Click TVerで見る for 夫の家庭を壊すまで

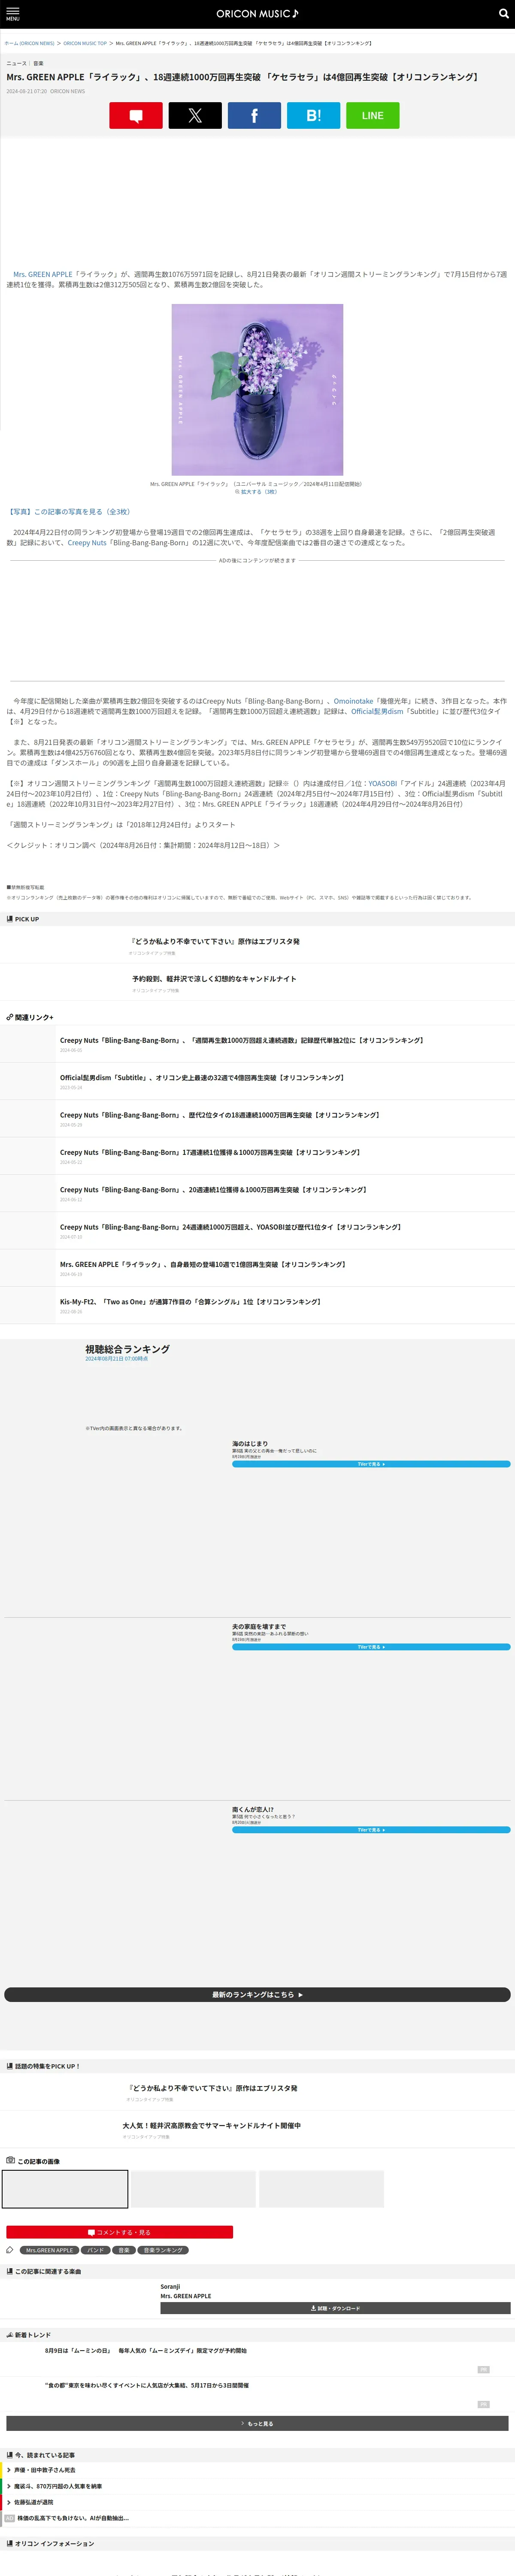[x=371, y=1647]
